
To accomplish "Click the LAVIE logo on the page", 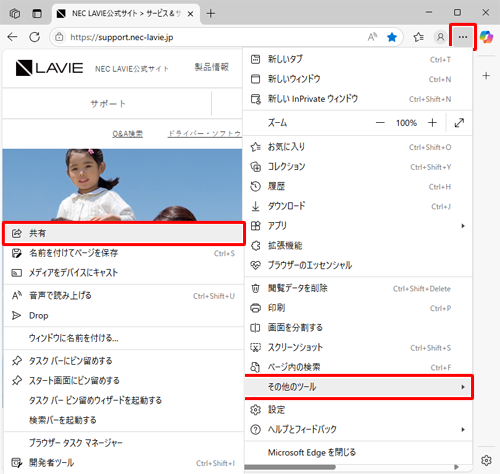I will [x=49, y=68].
